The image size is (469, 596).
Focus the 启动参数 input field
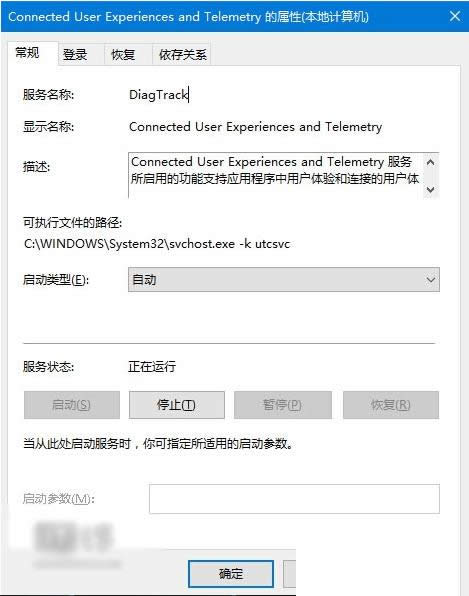pos(294,499)
